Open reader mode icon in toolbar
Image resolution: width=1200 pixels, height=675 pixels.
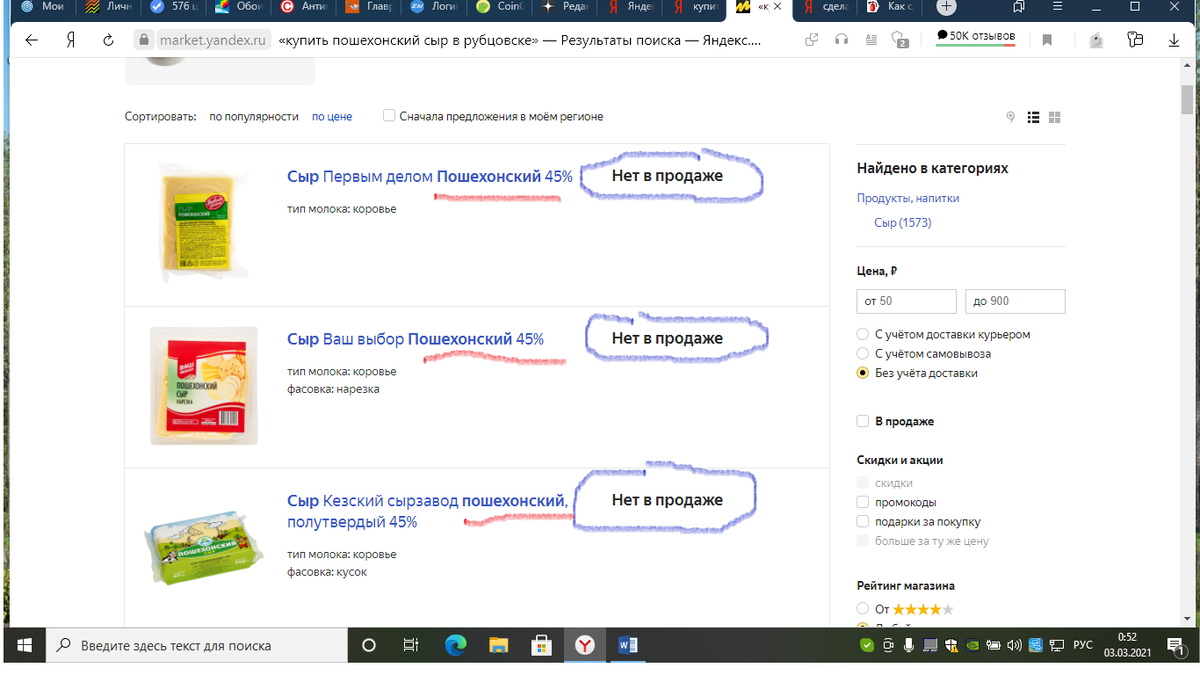pyautogui.click(x=871, y=40)
